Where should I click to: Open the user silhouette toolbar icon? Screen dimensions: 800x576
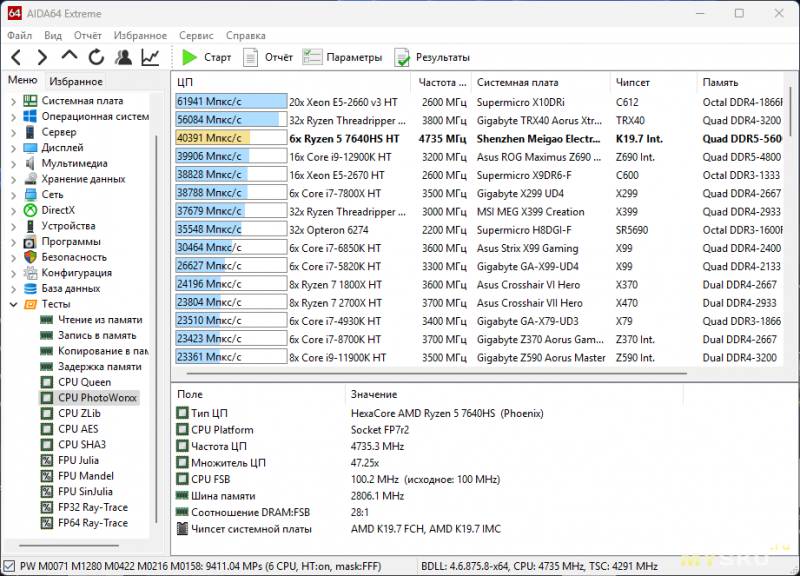click(x=123, y=57)
